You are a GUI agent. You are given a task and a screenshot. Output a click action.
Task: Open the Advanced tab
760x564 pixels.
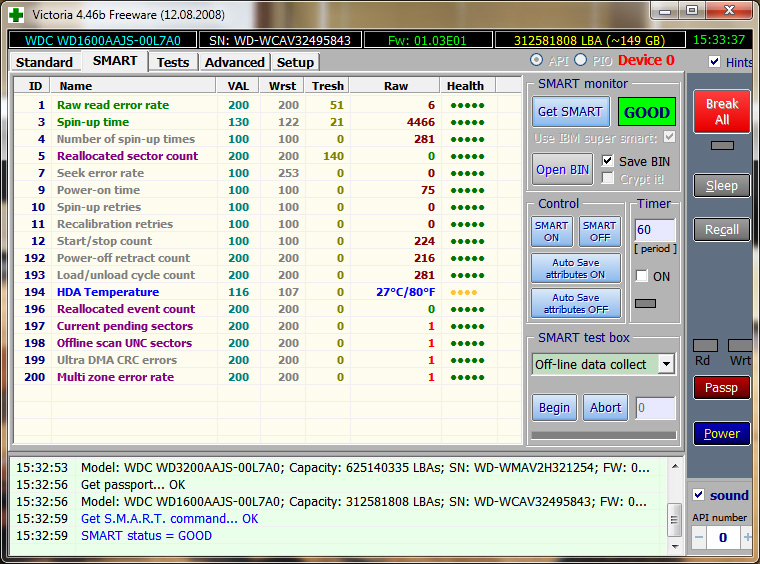(234, 62)
